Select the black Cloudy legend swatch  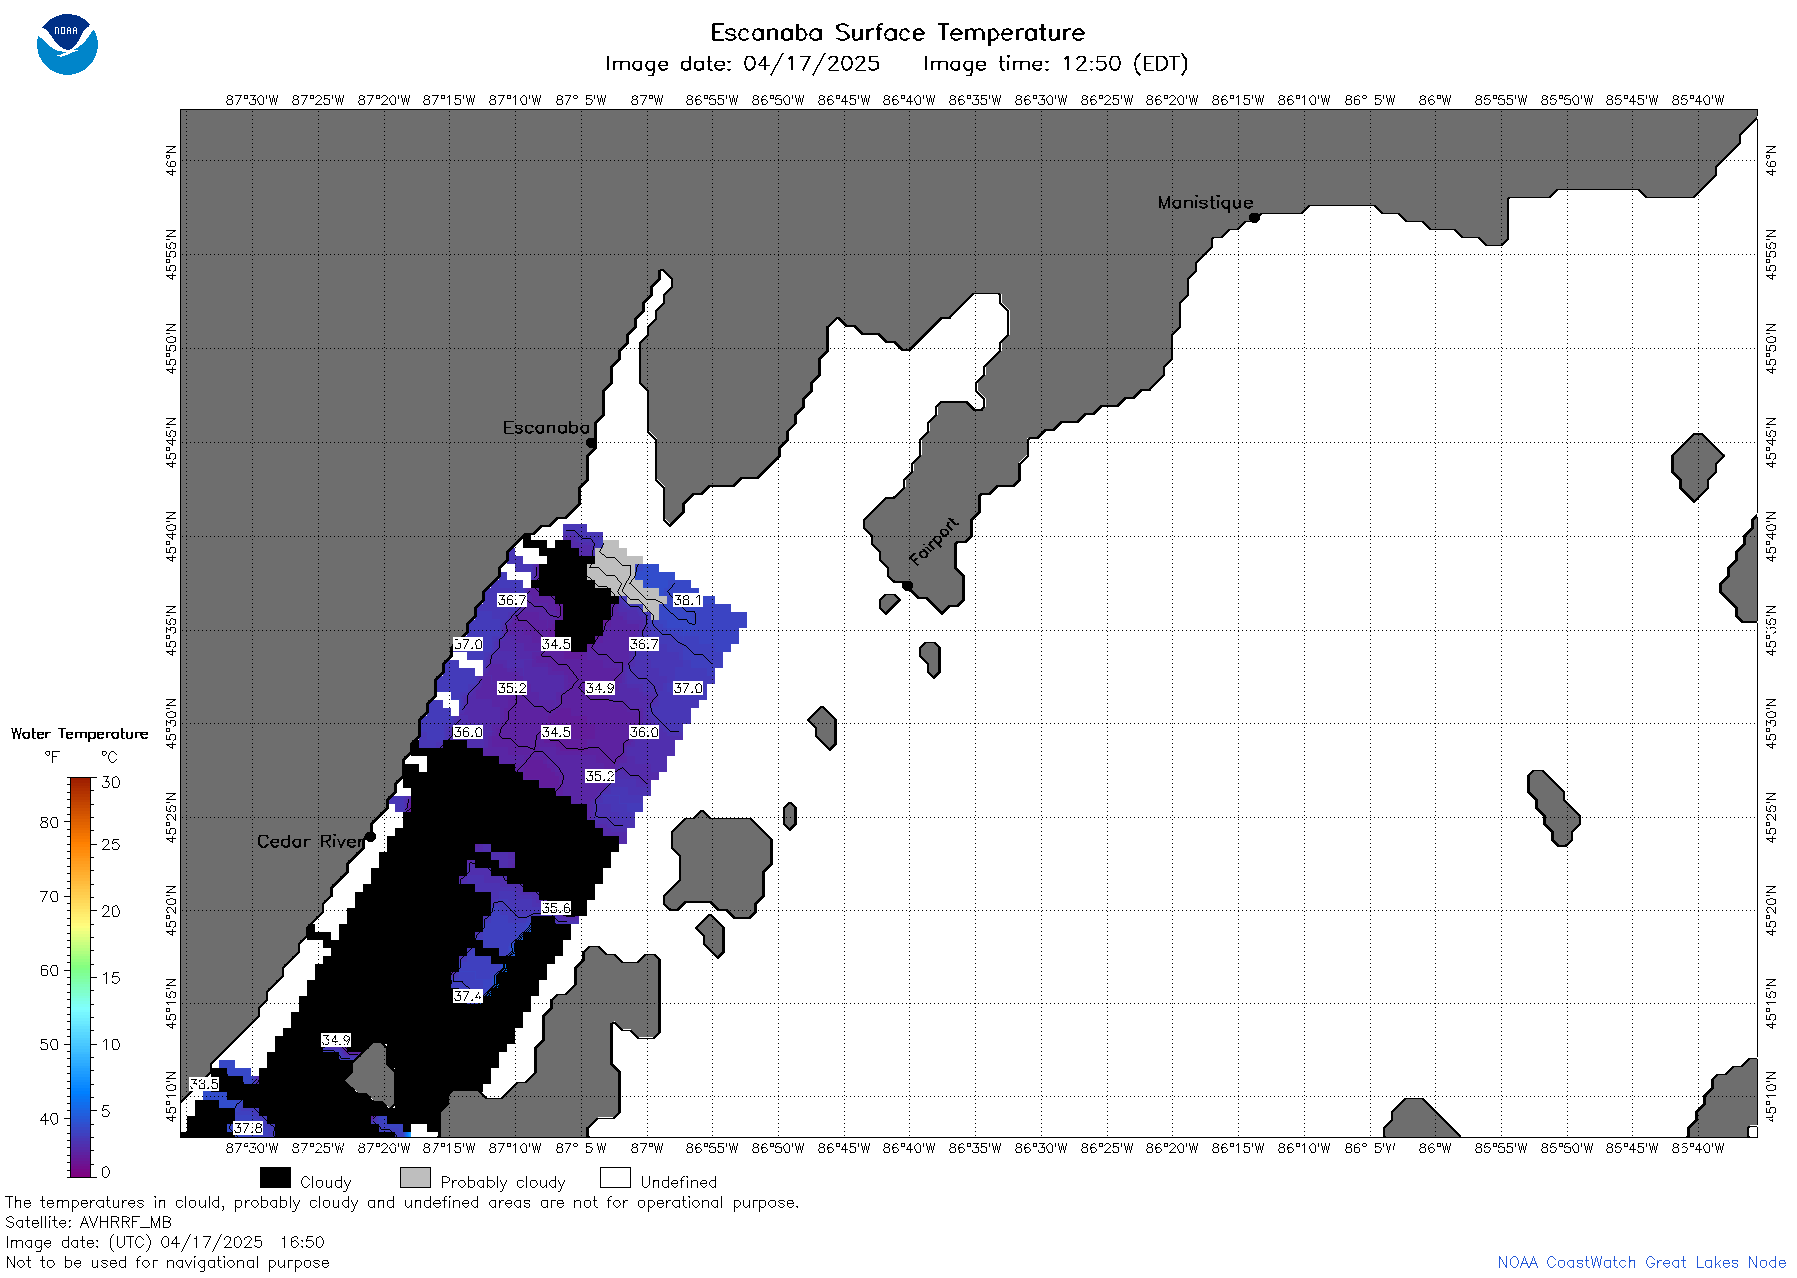(x=275, y=1178)
